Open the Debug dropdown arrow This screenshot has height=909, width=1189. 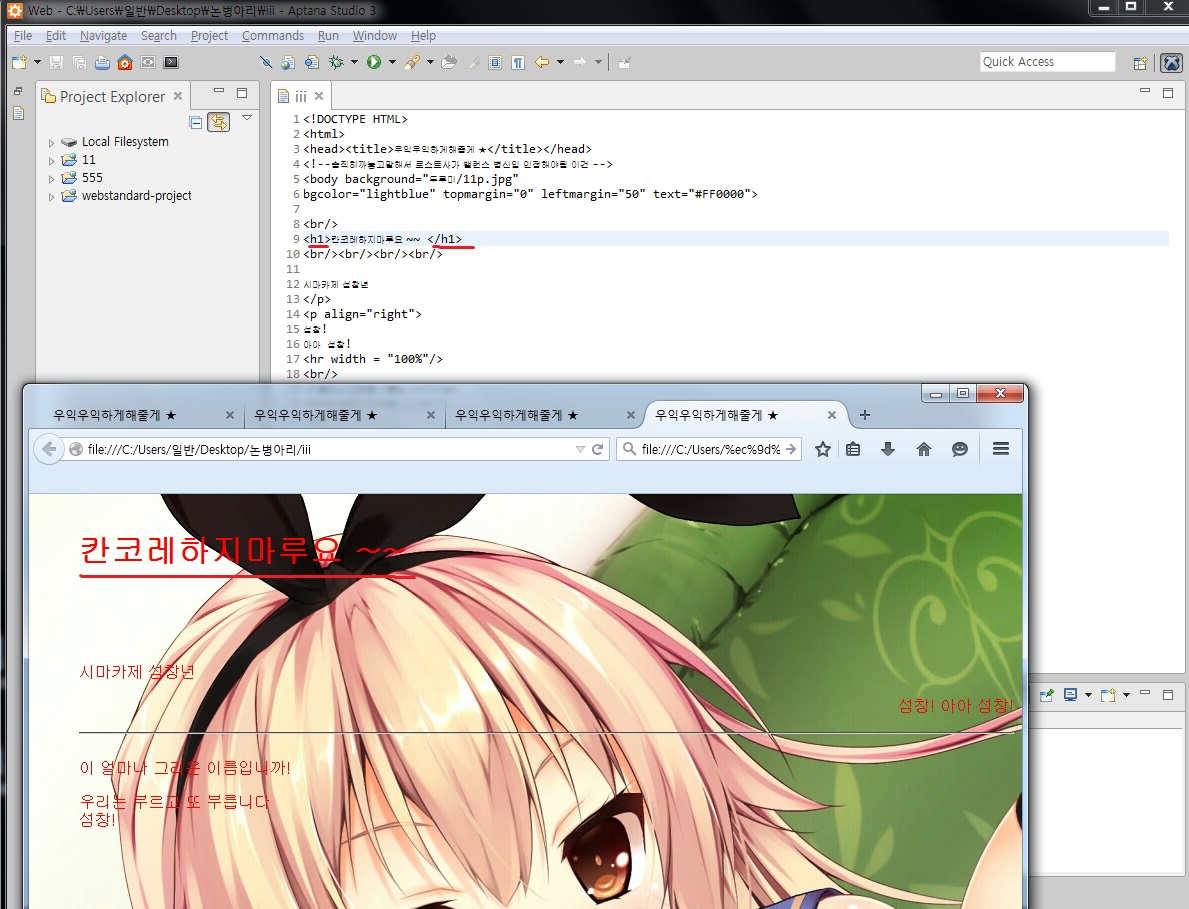click(353, 62)
